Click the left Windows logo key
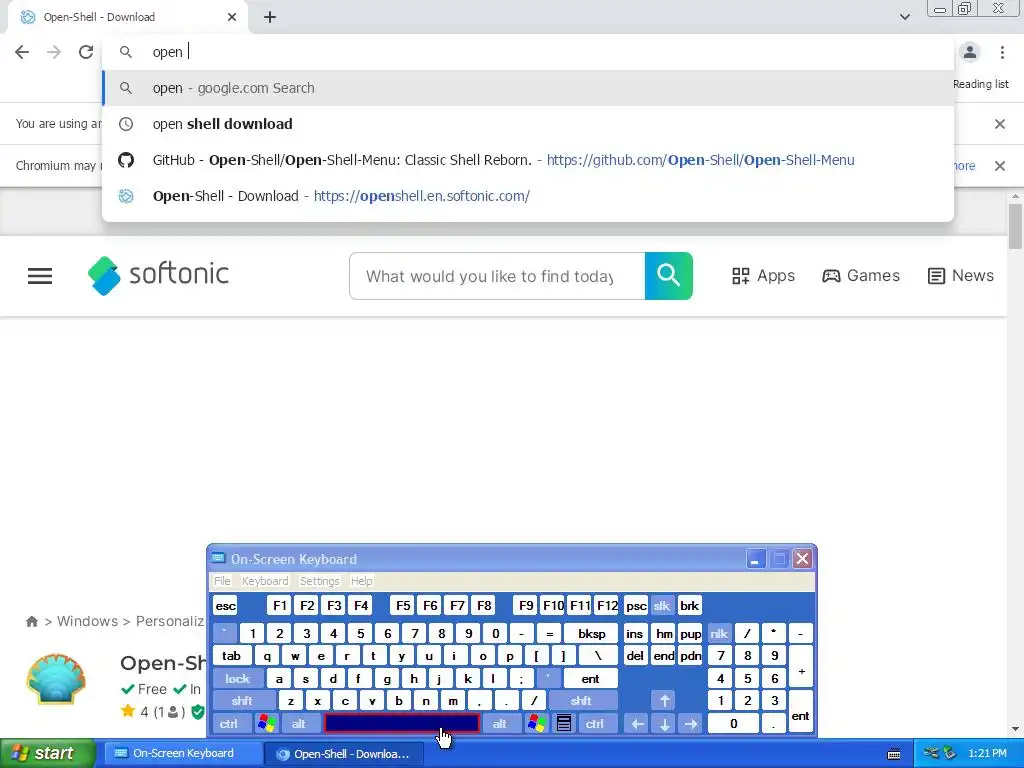Screen dimensions: 1024x768 266,724
